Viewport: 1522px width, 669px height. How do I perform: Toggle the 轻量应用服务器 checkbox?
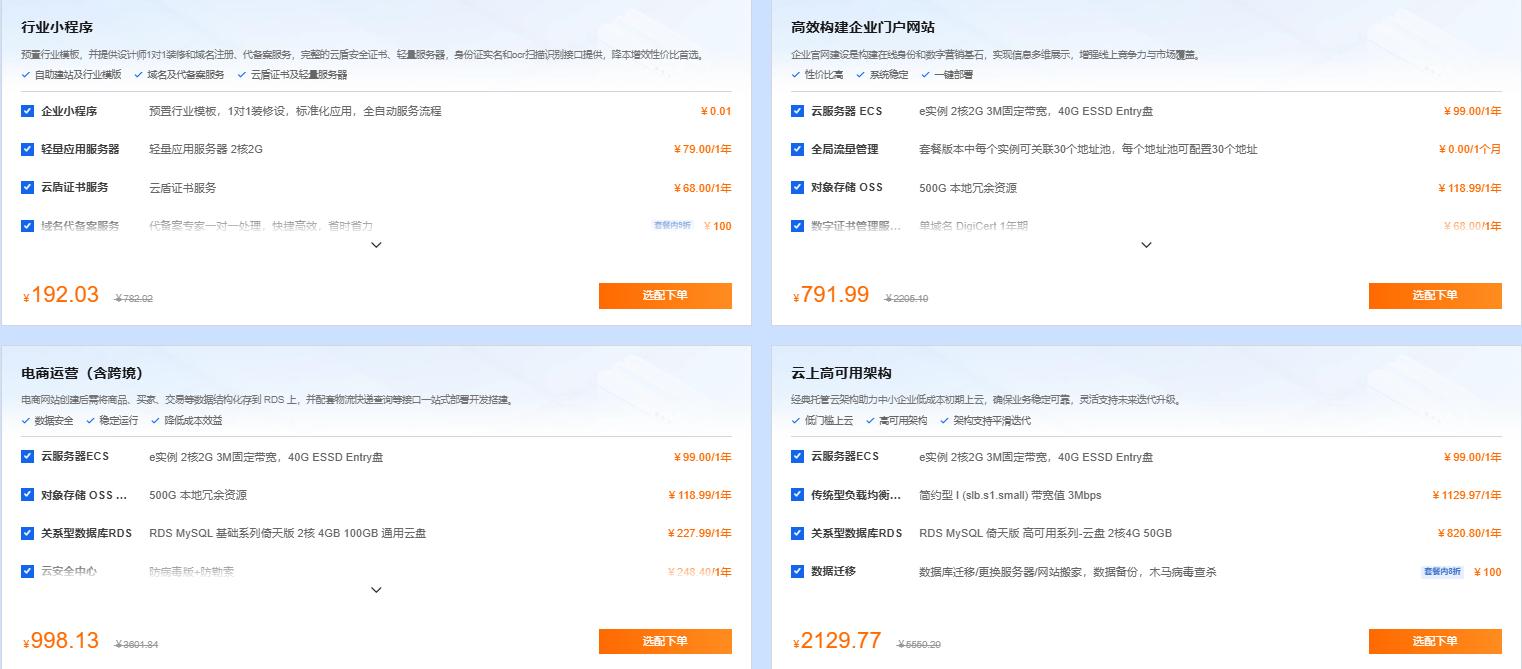[x=28, y=149]
